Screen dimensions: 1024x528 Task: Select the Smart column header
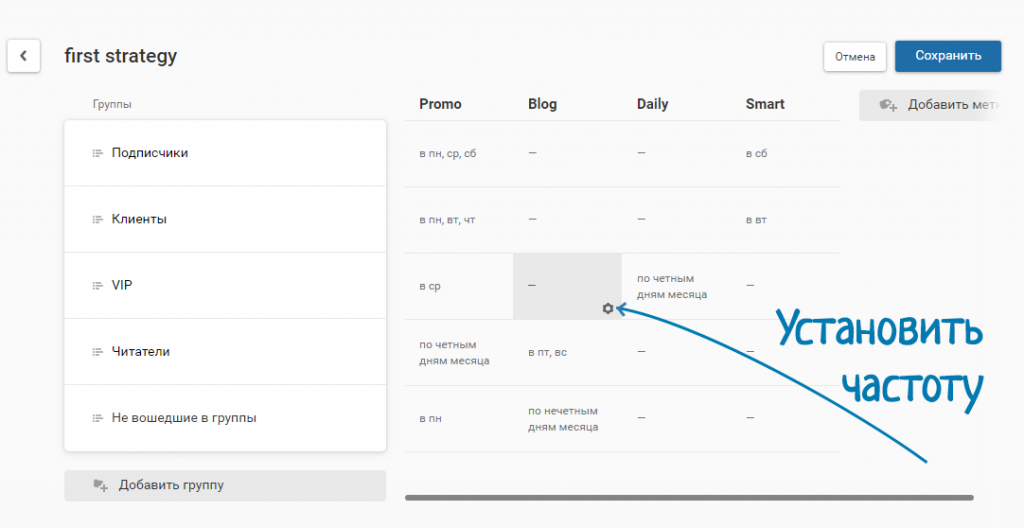[x=765, y=104]
